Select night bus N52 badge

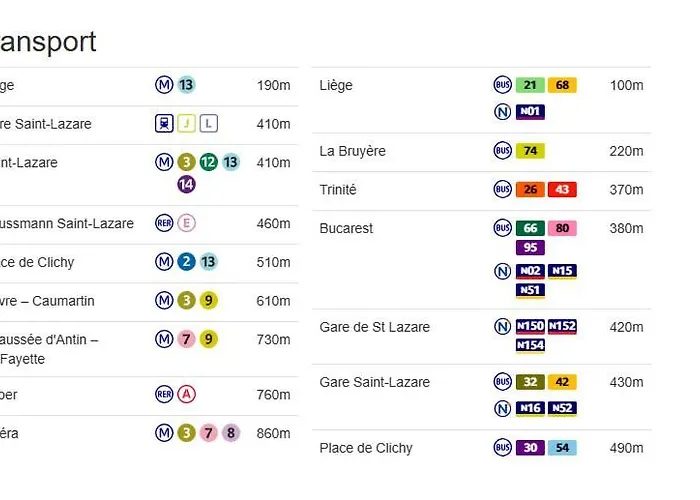point(562,408)
